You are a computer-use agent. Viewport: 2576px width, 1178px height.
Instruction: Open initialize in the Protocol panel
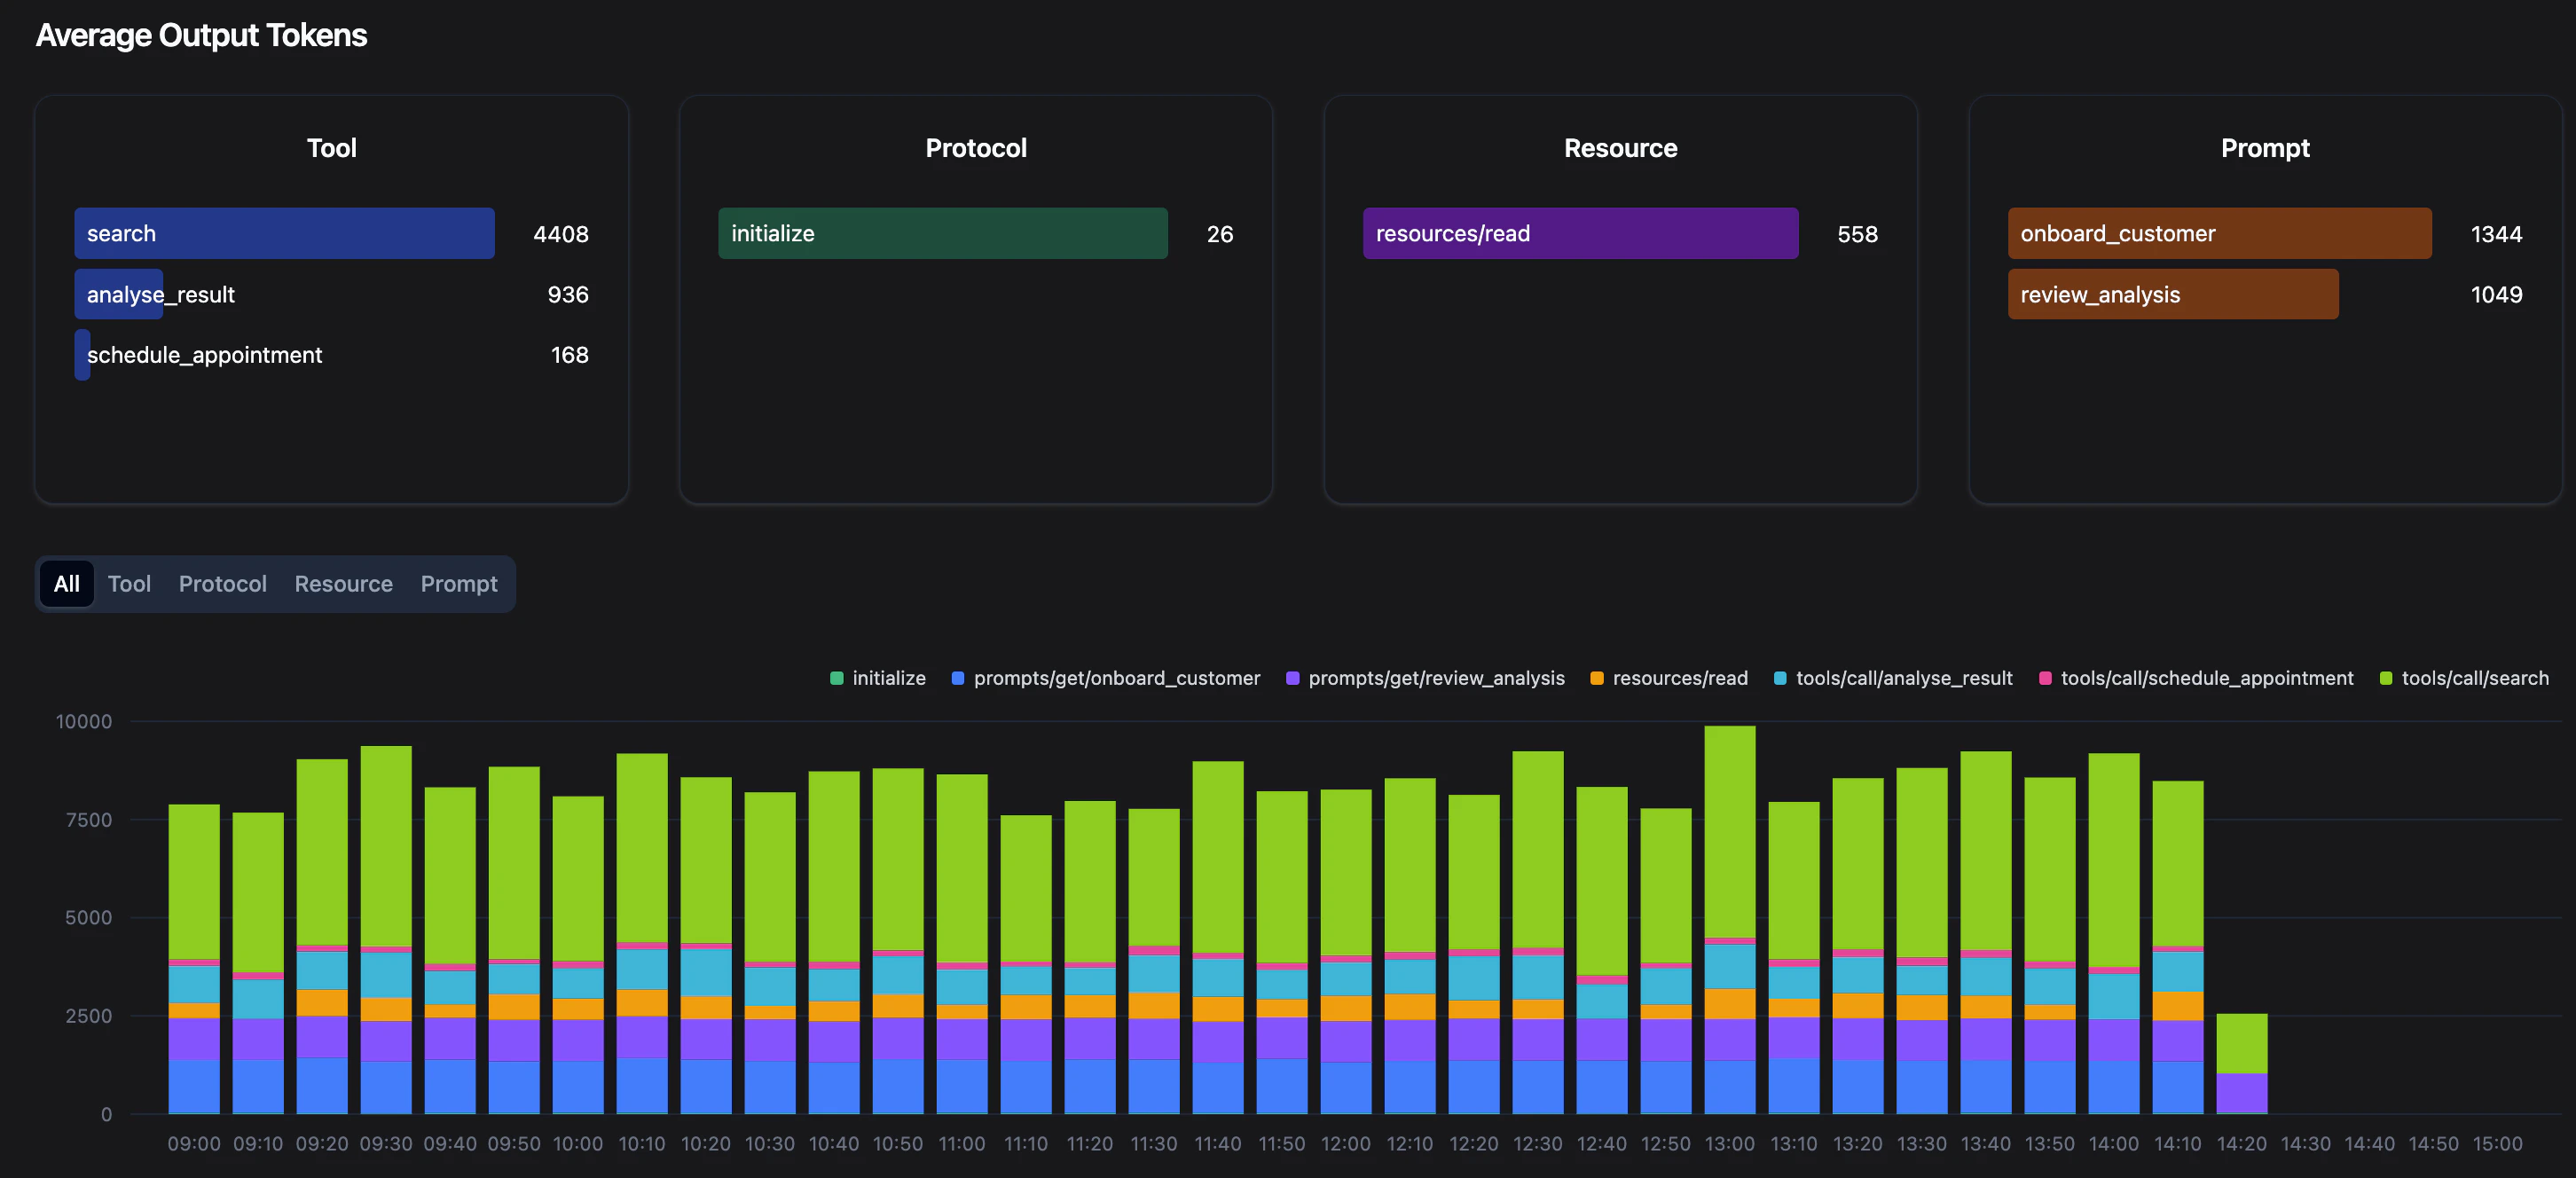pos(941,233)
